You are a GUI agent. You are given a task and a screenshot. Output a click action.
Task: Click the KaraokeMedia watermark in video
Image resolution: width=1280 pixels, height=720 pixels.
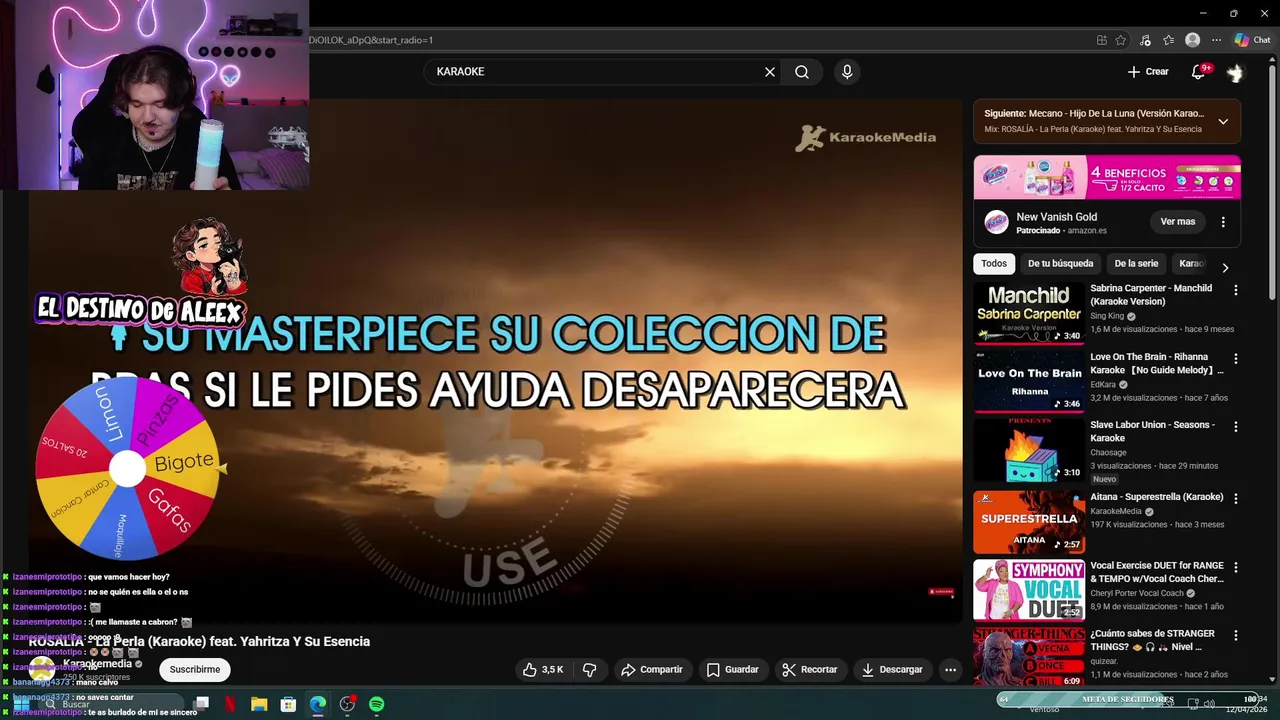coord(866,138)
